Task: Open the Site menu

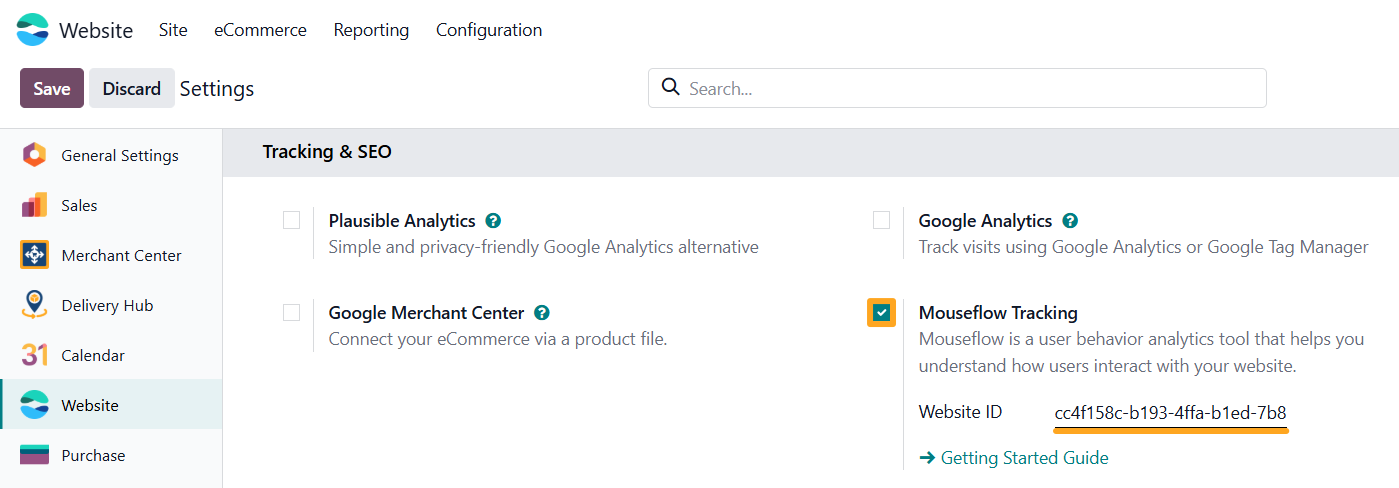Action: [173, 30]
